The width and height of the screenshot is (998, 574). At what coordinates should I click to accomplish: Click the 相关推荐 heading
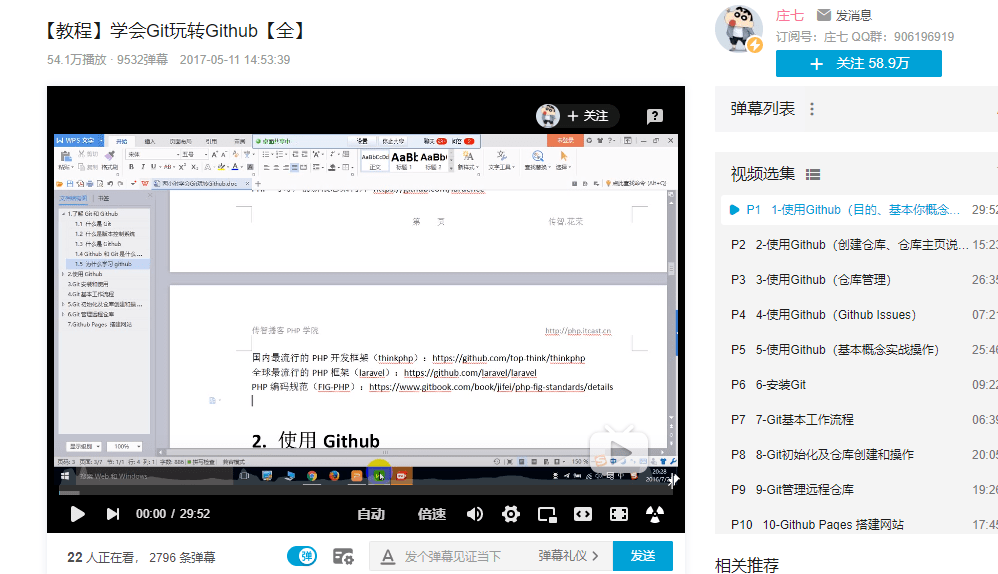pos(747,565)
